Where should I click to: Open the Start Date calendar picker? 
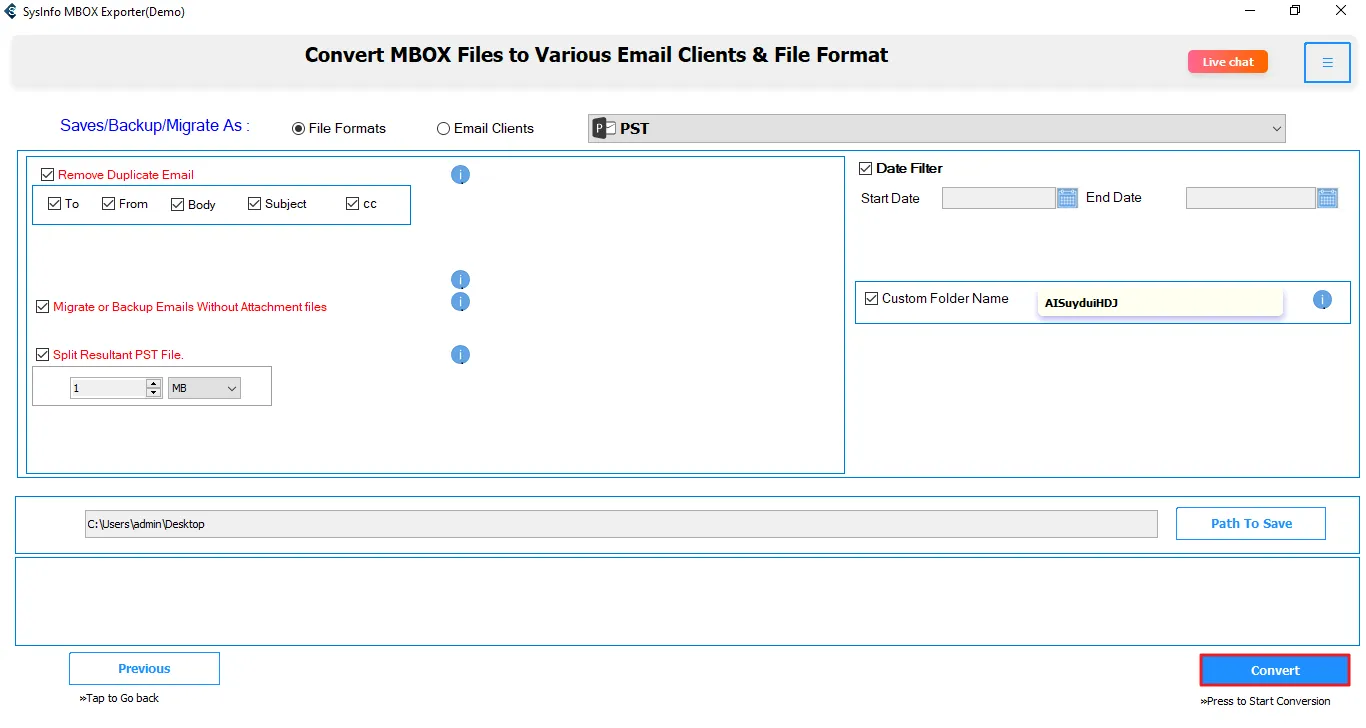1067,198
